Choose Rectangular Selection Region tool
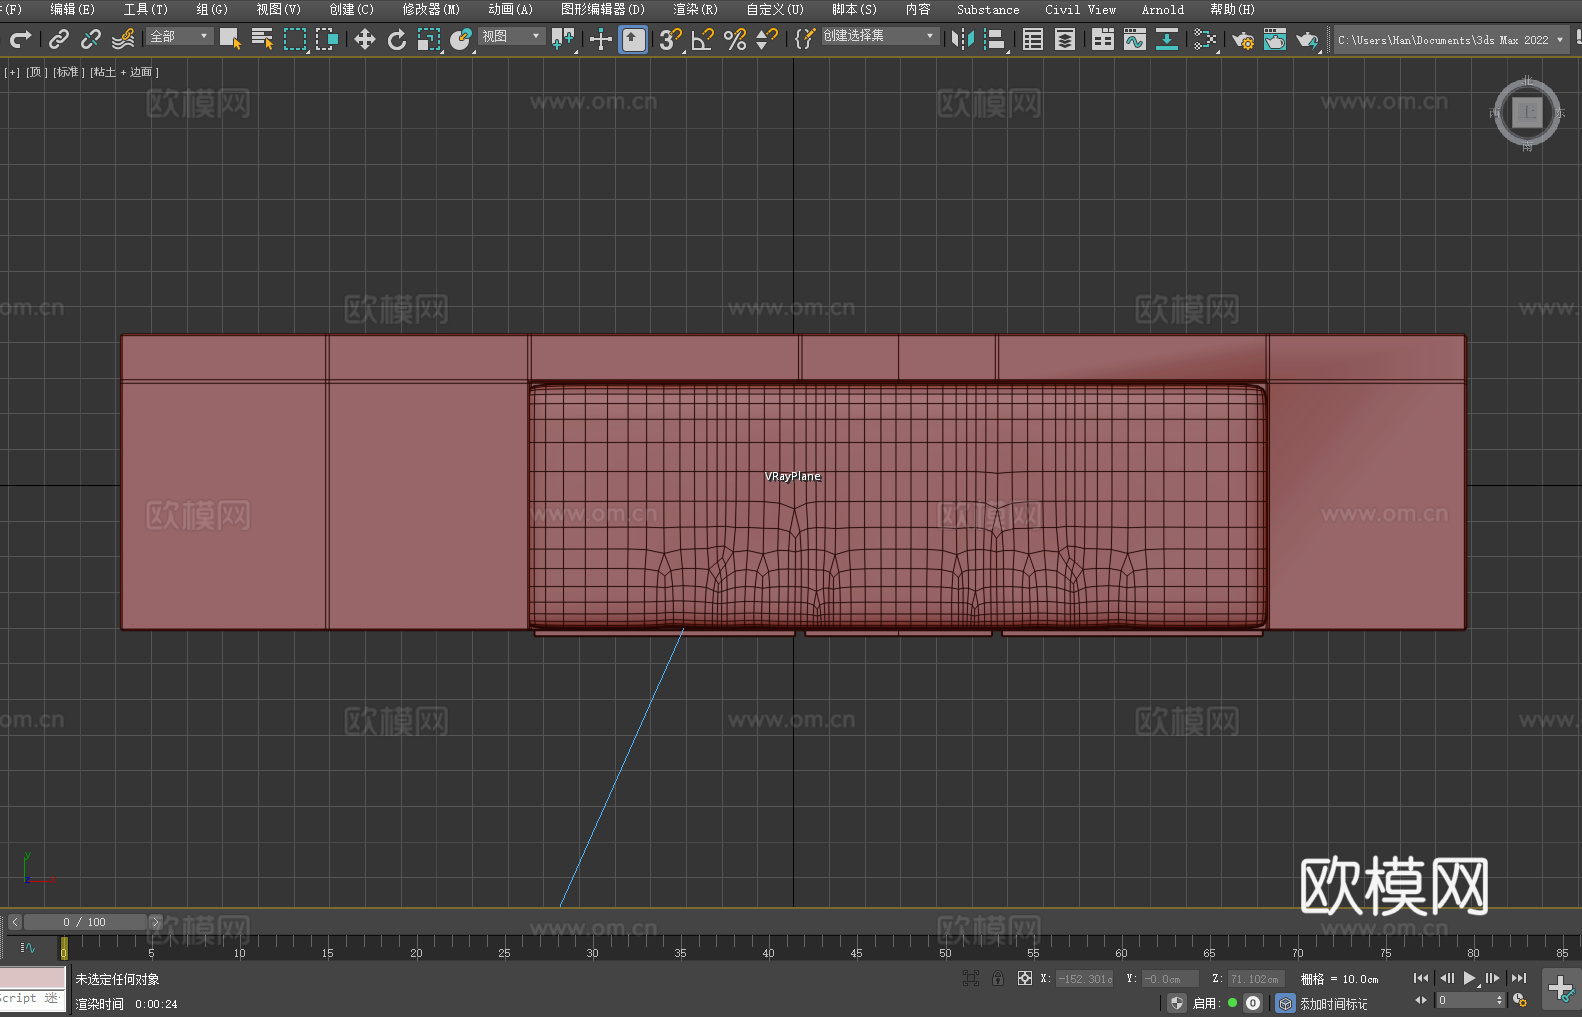Image resolution: width=1582 pixels, height=1017 pixels. pyautogui.click(x=295, y=39)
